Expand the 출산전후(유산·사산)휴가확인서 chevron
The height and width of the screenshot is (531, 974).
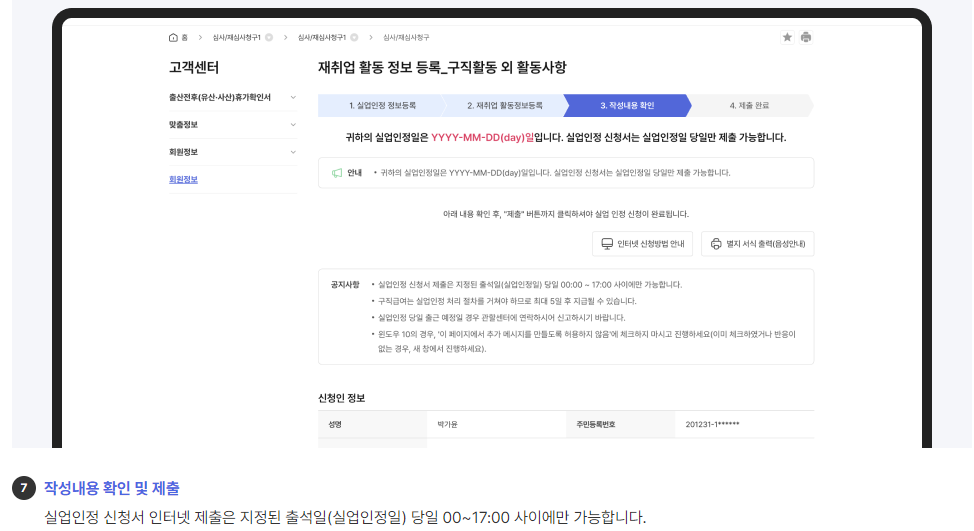point(293,98)
